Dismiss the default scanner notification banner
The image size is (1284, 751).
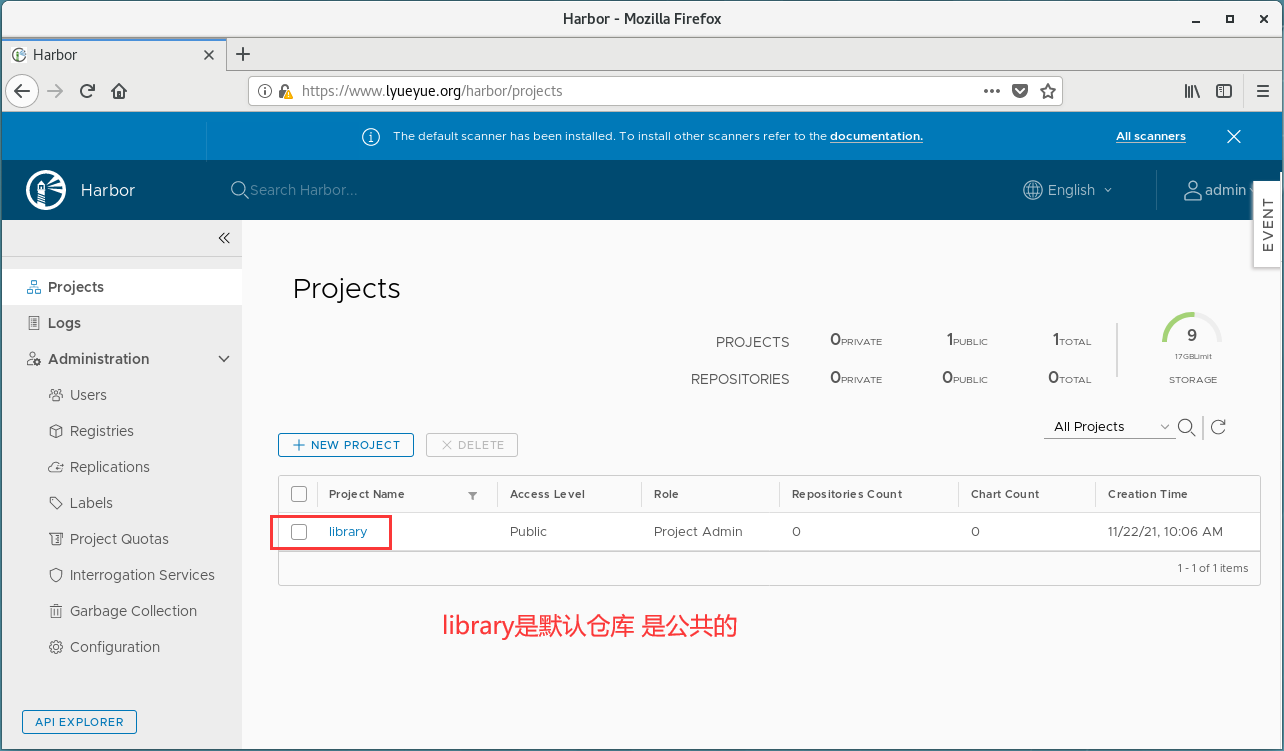[1234, 136]
